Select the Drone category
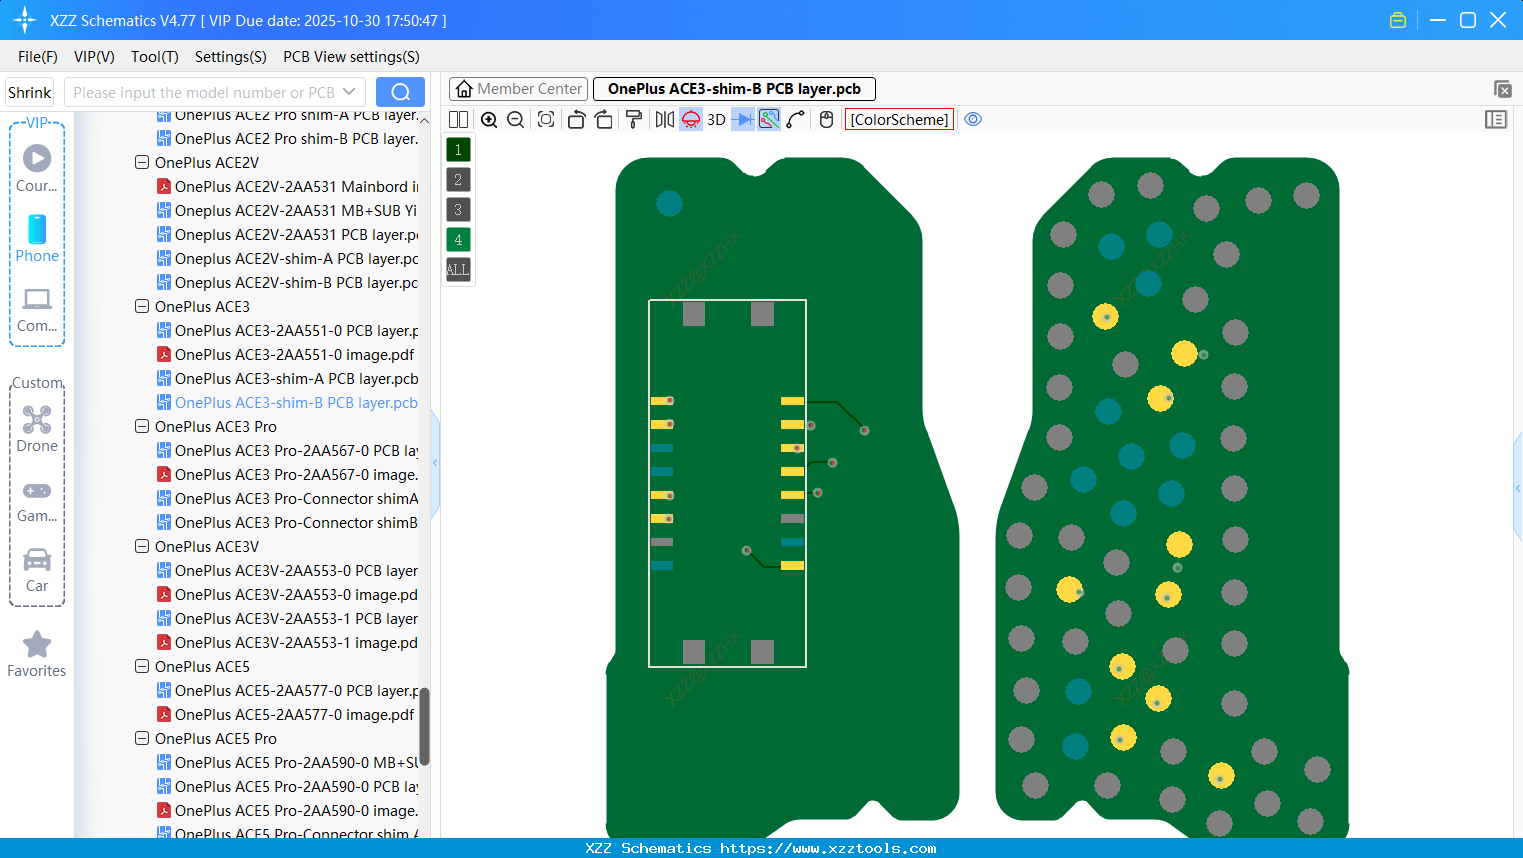Screen dimensions: 1523x858 (37, 429)
